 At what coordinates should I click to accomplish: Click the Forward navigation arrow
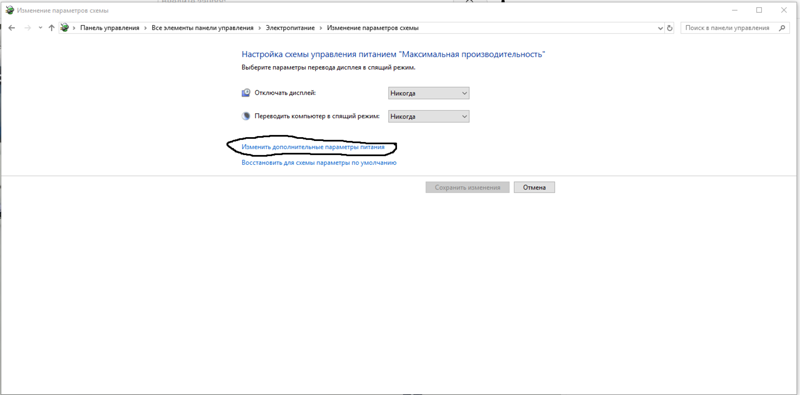28,28
